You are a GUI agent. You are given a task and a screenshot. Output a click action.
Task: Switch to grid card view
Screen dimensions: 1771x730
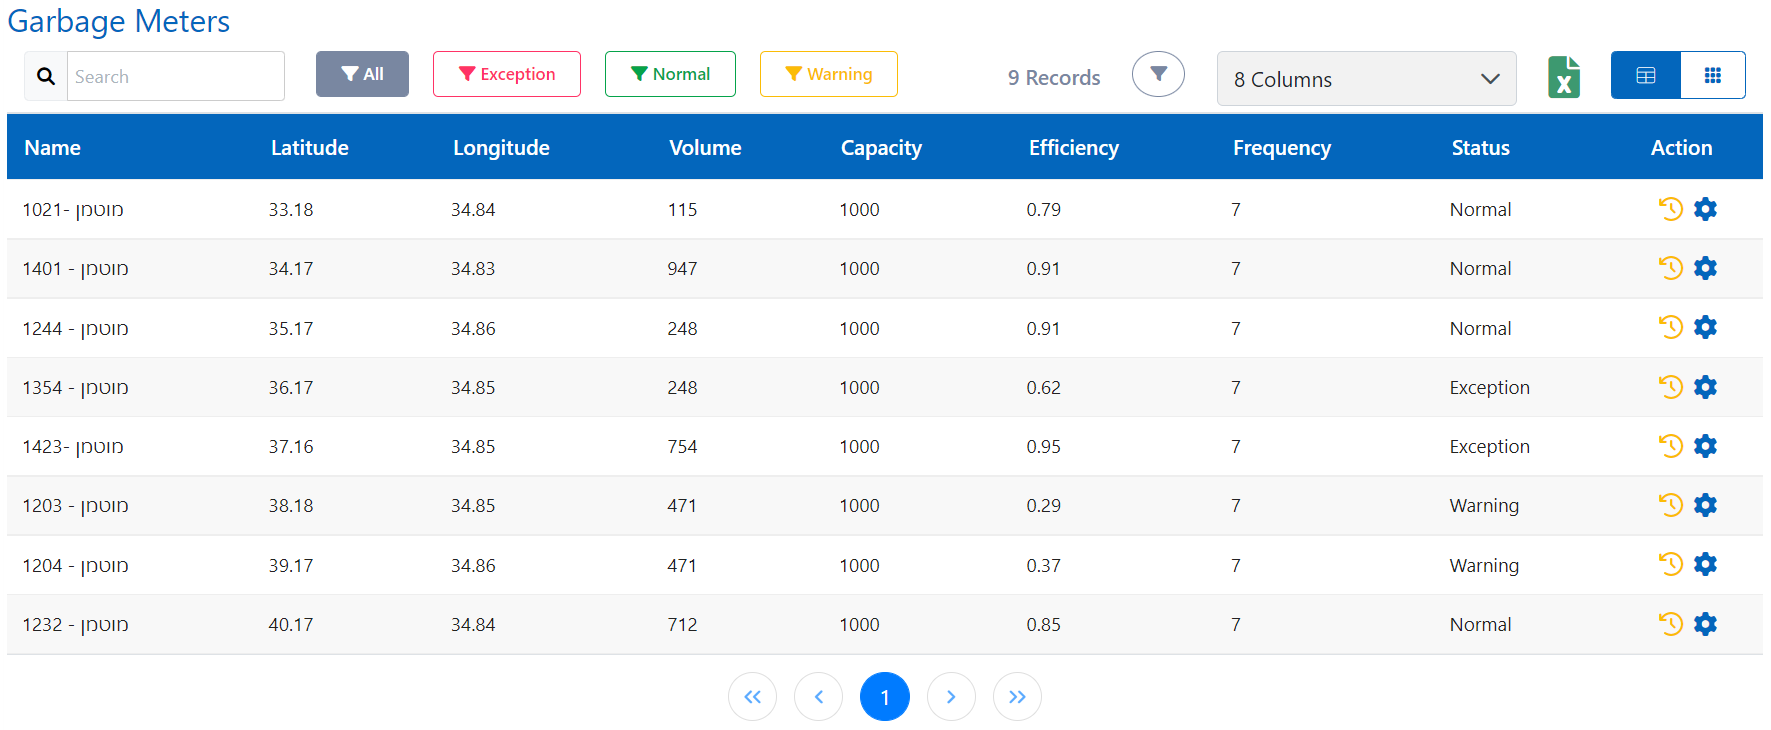(x=1712, y=75)
